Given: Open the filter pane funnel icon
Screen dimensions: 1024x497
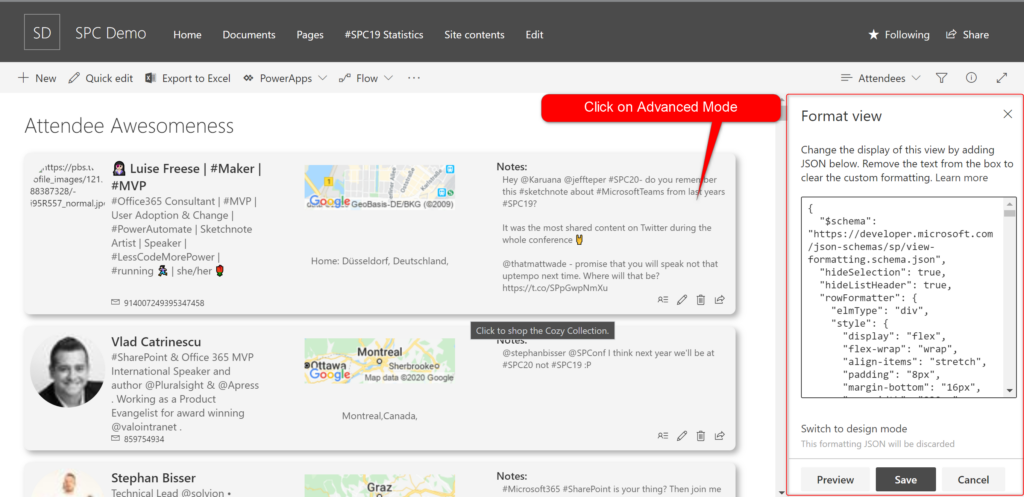Looking at the screenshot, I should pos(941,78).
